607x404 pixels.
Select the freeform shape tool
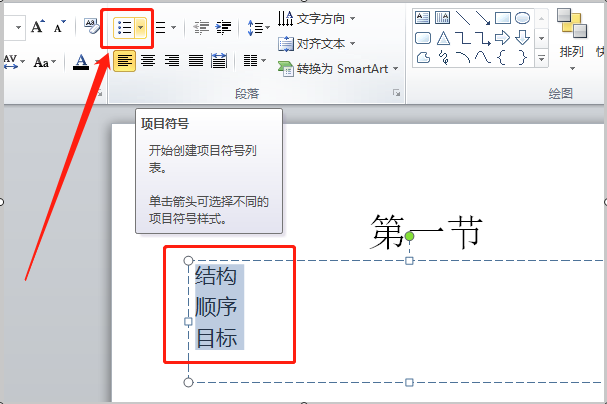pyautogui.click(x=423, y=58)
